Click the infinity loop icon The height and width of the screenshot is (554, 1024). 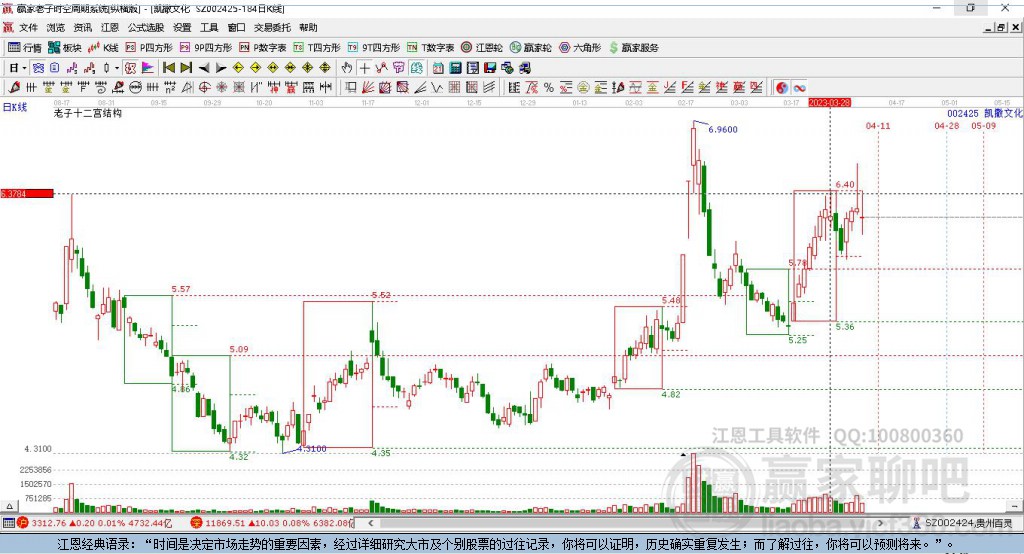pos(799,88)
